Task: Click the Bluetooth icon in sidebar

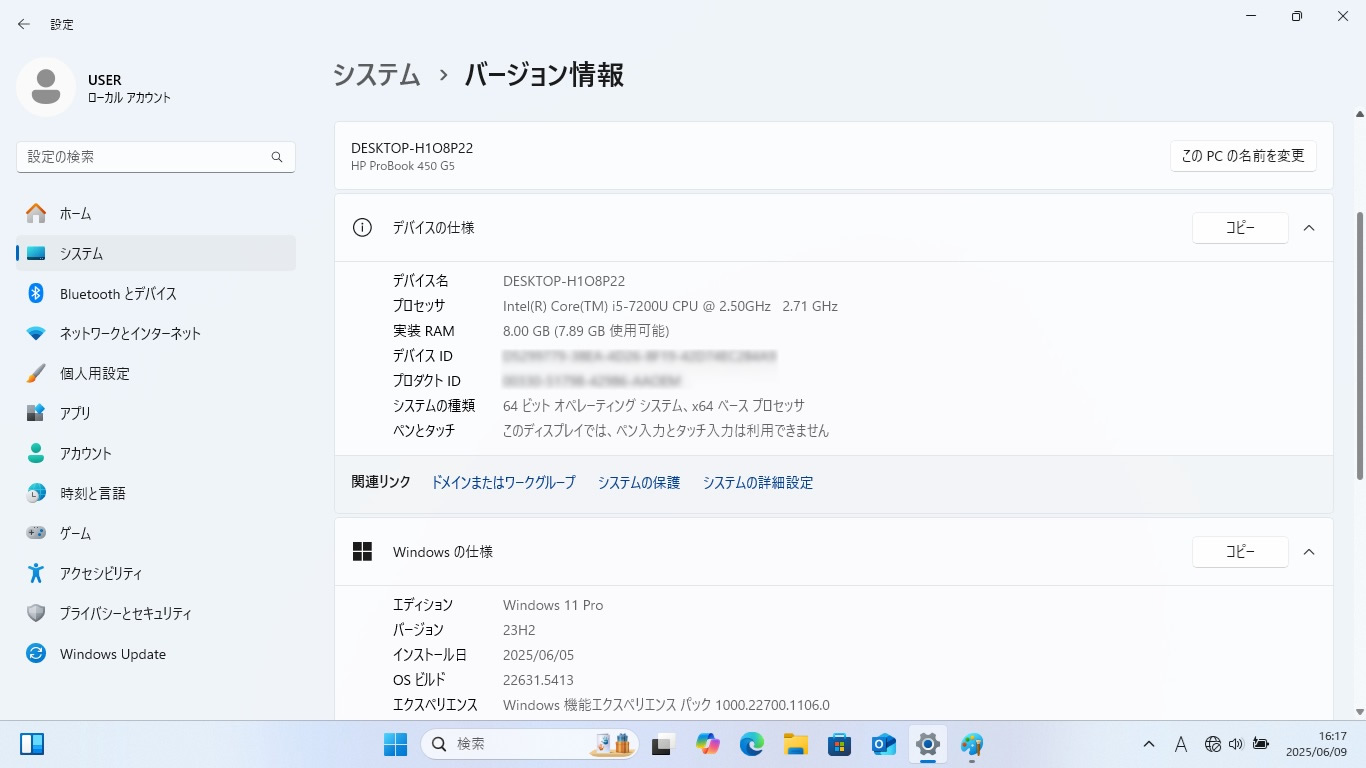Action: [36, 293]
